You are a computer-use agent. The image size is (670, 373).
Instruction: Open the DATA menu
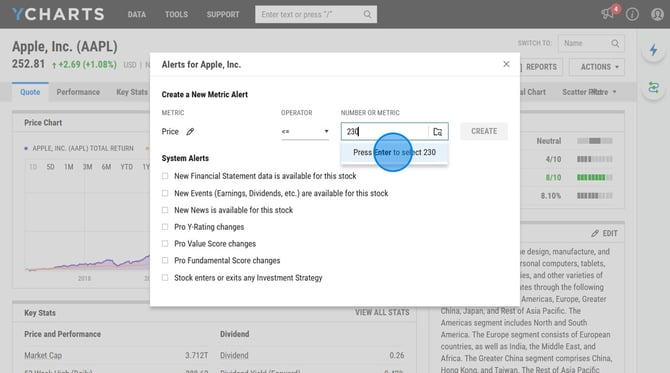[137, 14]
